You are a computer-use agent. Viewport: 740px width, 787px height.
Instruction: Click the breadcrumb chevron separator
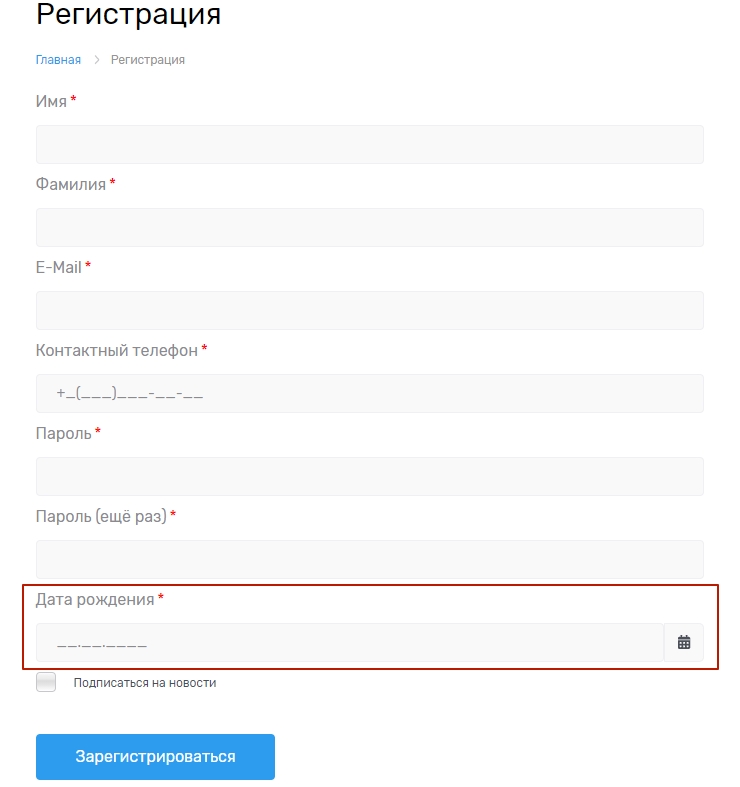(x=97, y=60)
